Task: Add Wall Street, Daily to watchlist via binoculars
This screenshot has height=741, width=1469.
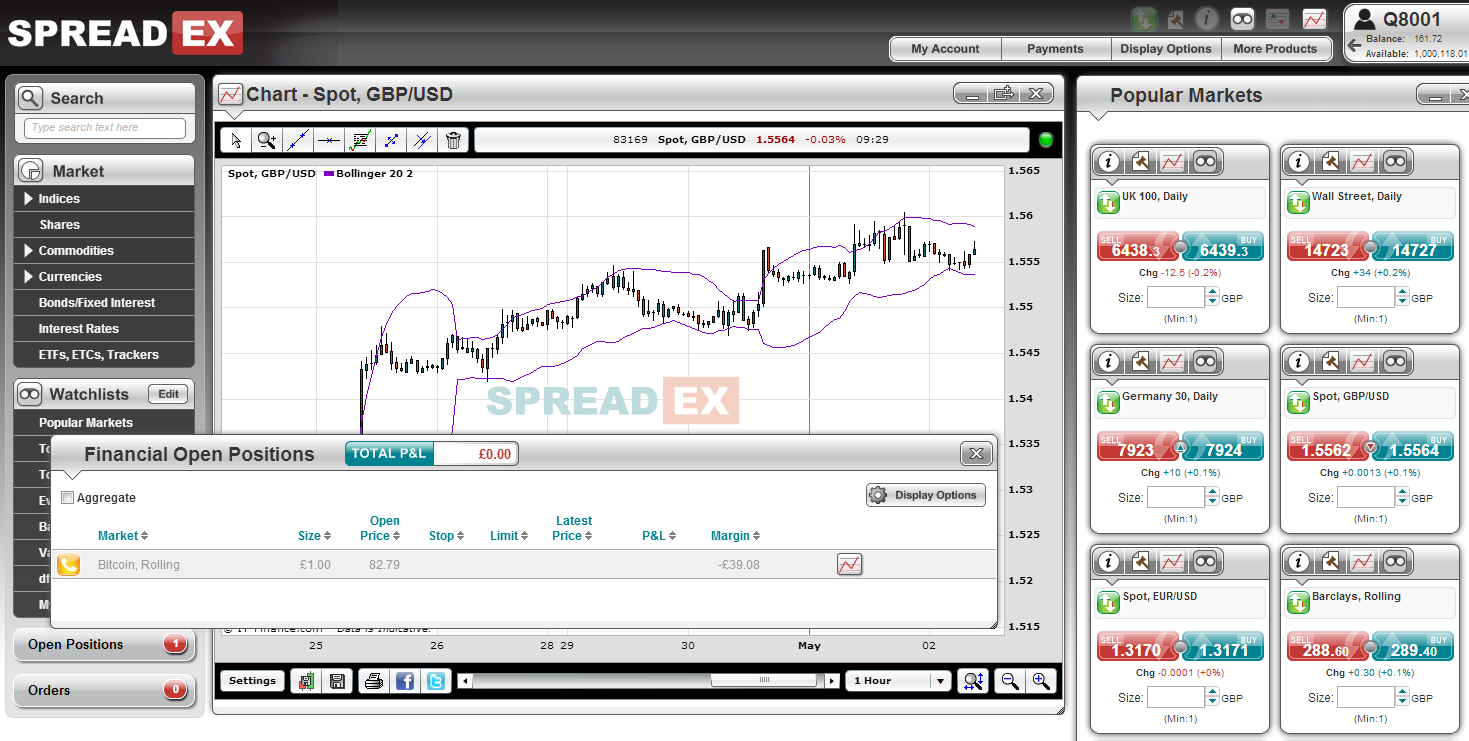Action: pos(1395,161)
